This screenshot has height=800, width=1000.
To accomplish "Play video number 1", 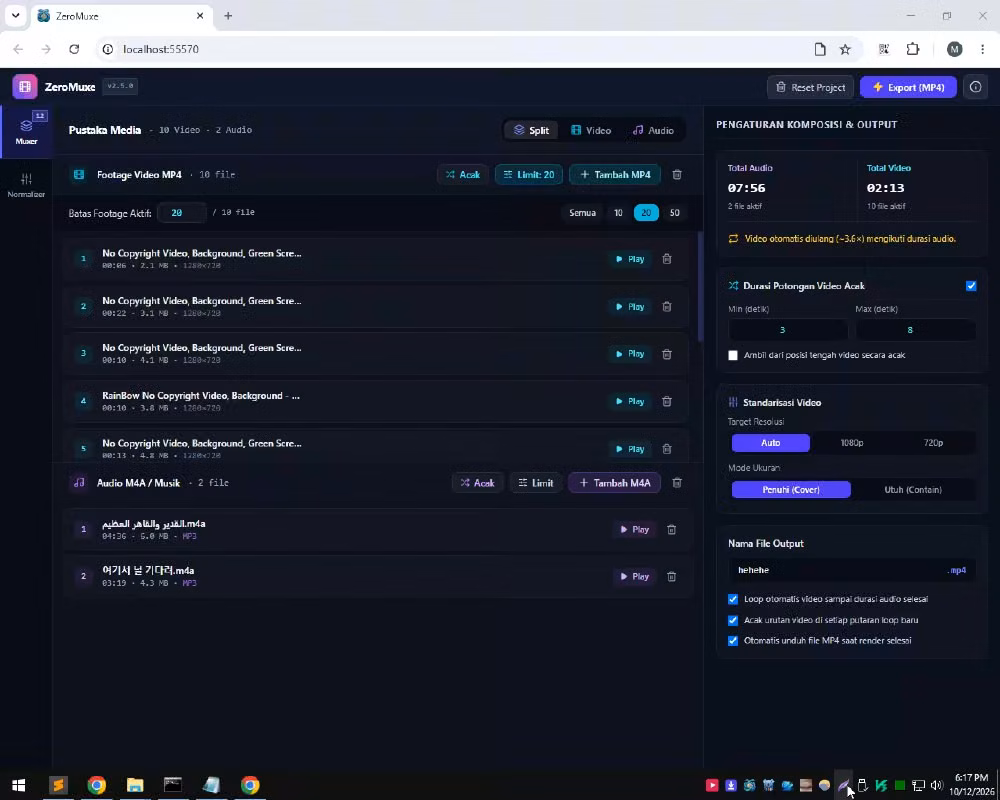I will [629, 259].
